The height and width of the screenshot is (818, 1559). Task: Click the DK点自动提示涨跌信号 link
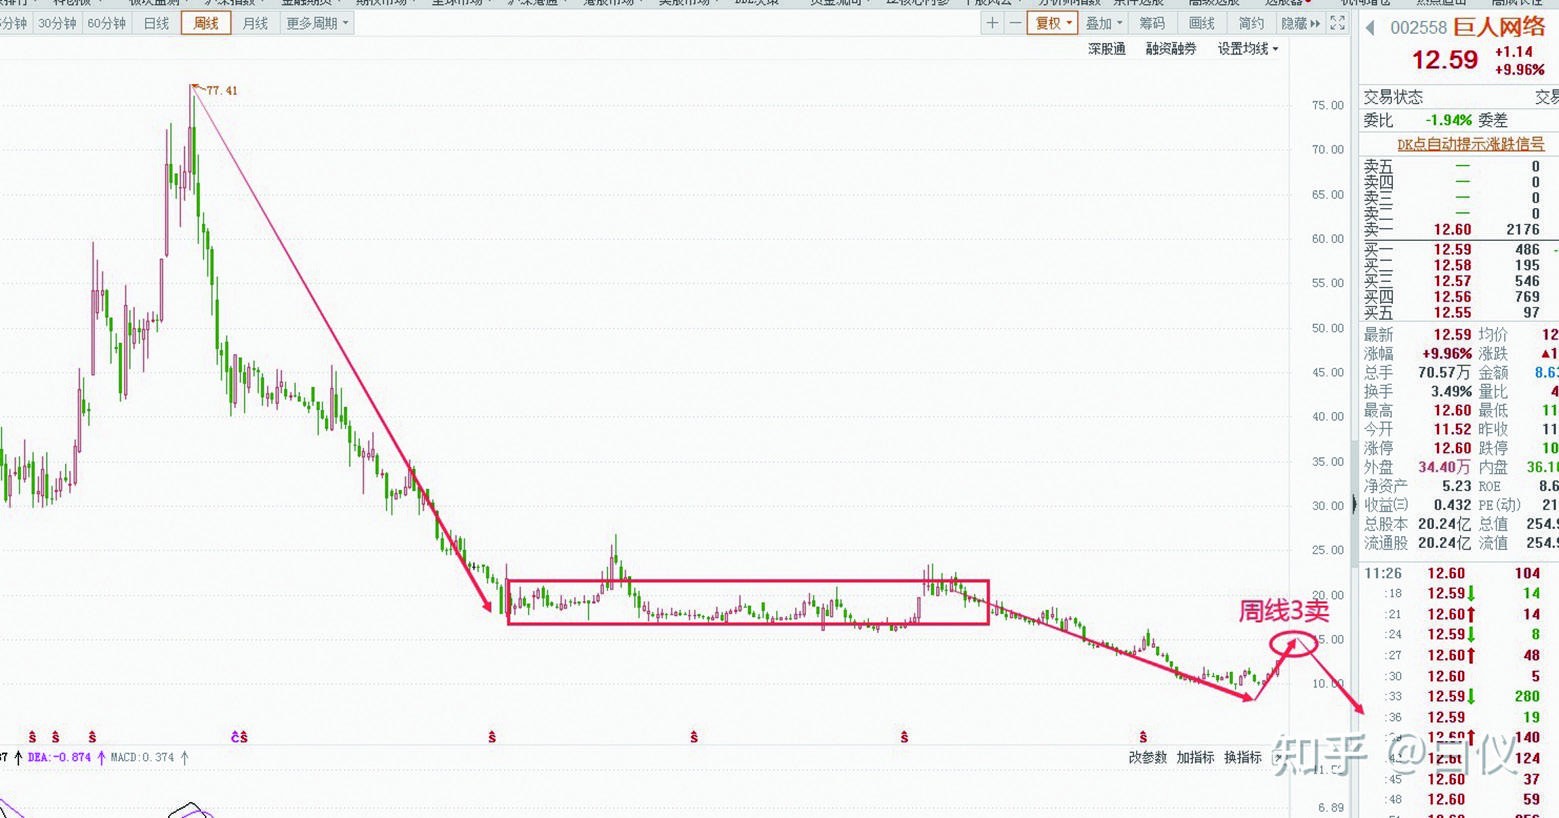click(x=1470, y=144)
